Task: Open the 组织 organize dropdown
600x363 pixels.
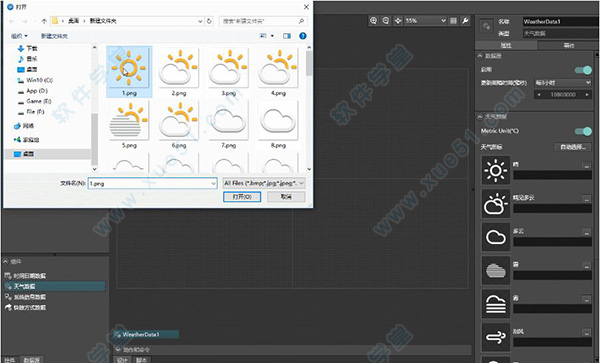Action: click(x=19, y=36)
